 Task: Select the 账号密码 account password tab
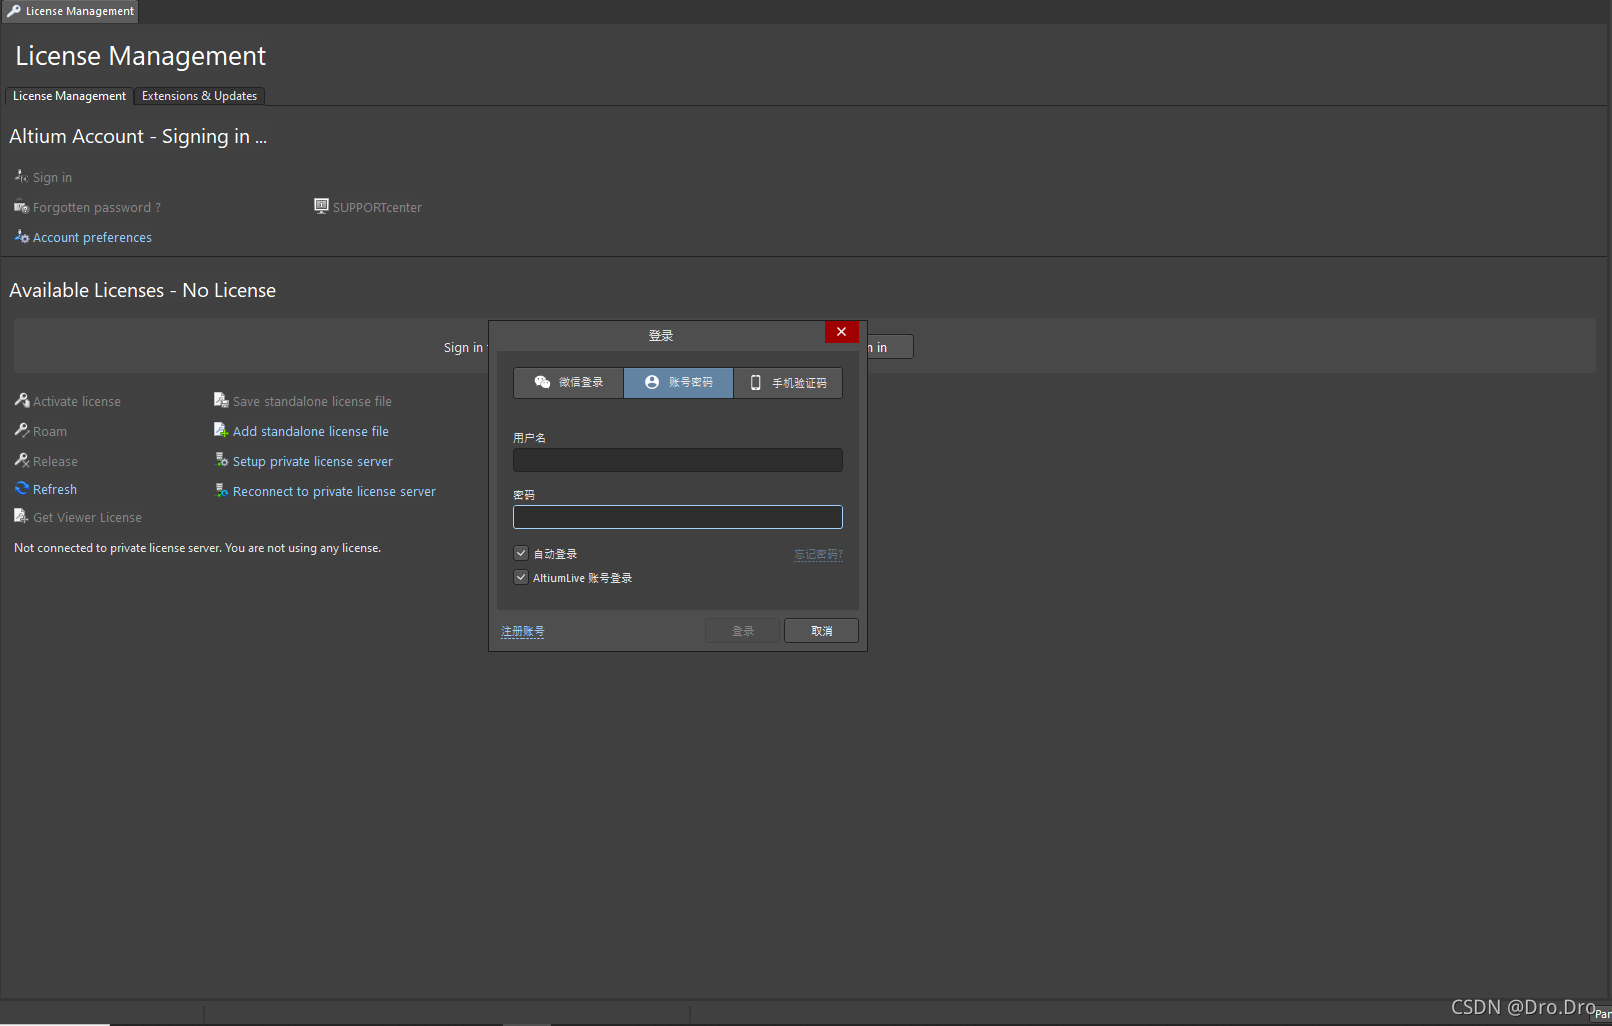(x=678, y=382)
